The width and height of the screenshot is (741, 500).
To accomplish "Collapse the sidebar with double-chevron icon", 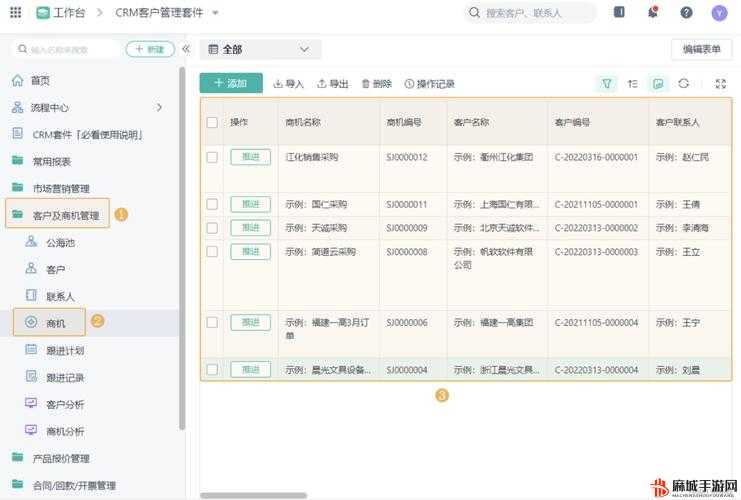I will tap(186, 49).
